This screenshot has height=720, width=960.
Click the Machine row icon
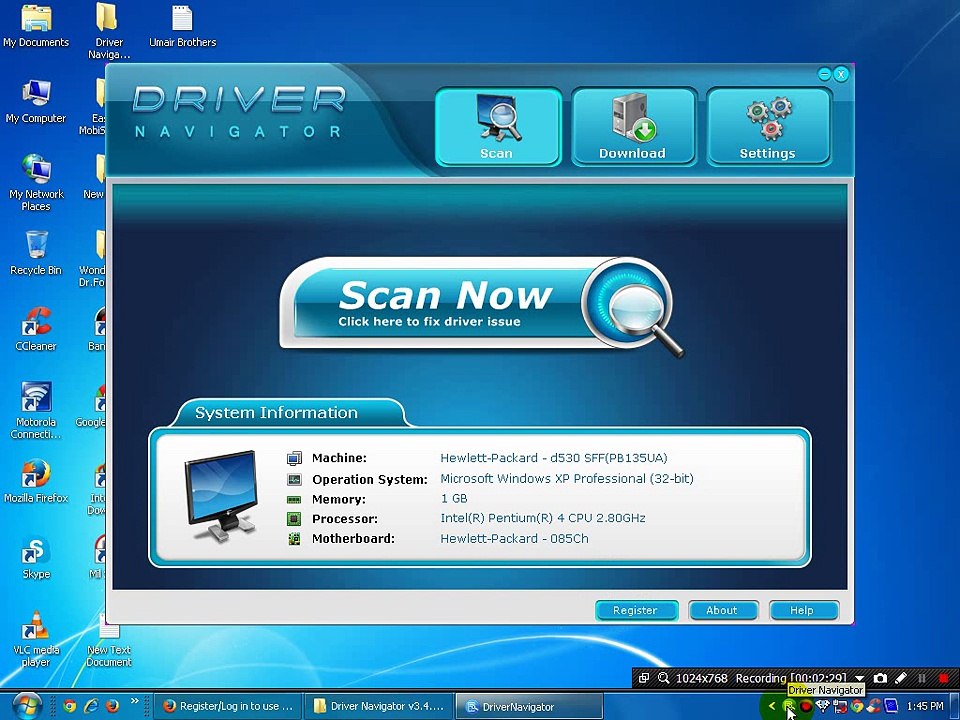(294, 458)
